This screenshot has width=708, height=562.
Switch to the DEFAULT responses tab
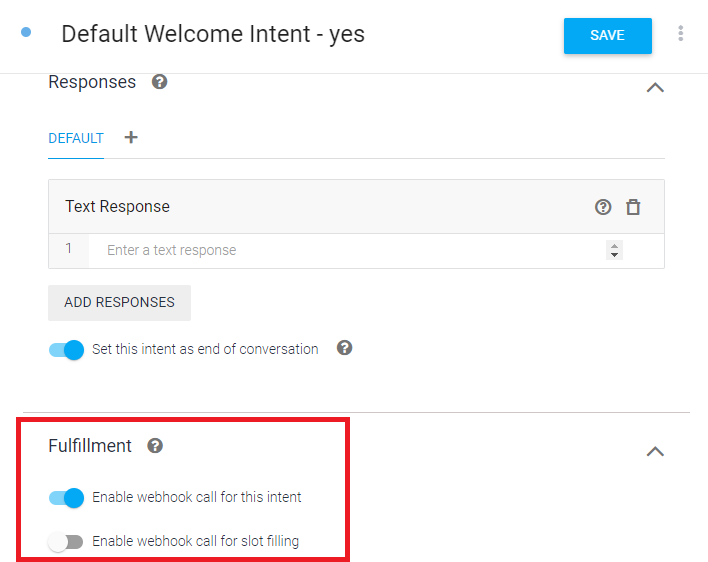(x=76, y=138)
